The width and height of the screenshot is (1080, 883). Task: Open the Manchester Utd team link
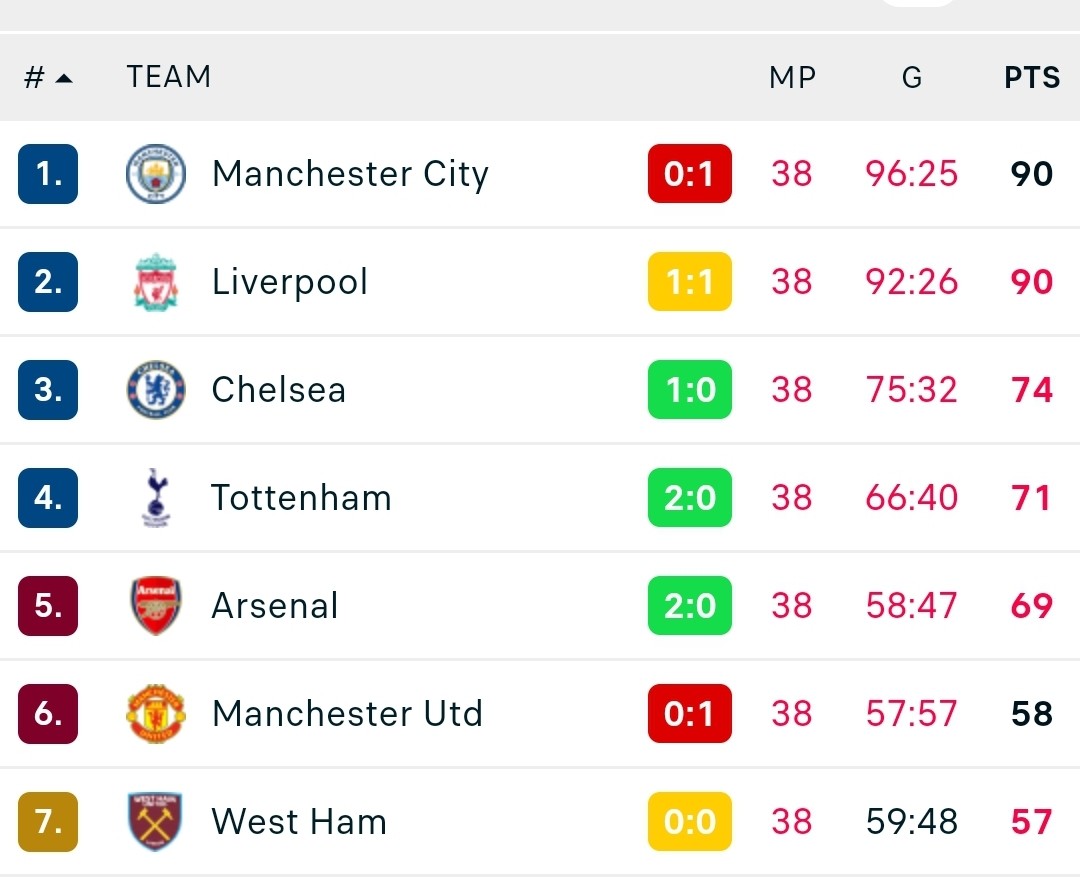pyautogui.click(x=347, y=714)
